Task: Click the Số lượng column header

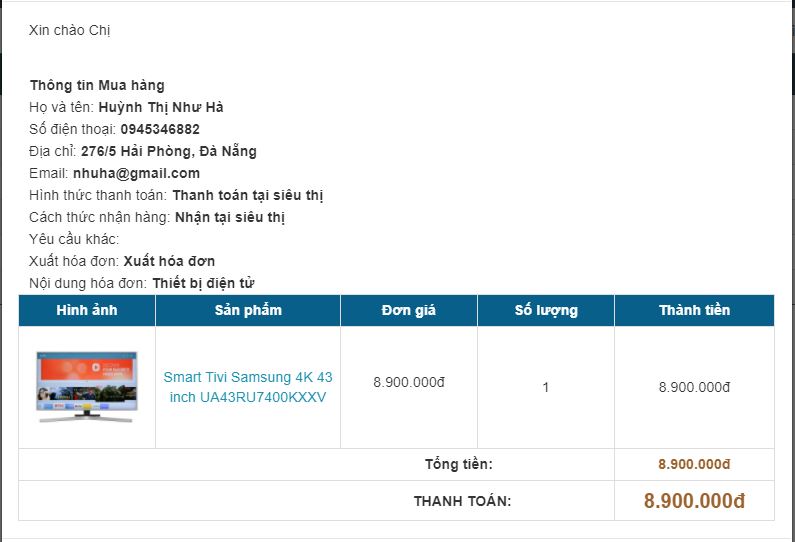Action: (546, 310)
